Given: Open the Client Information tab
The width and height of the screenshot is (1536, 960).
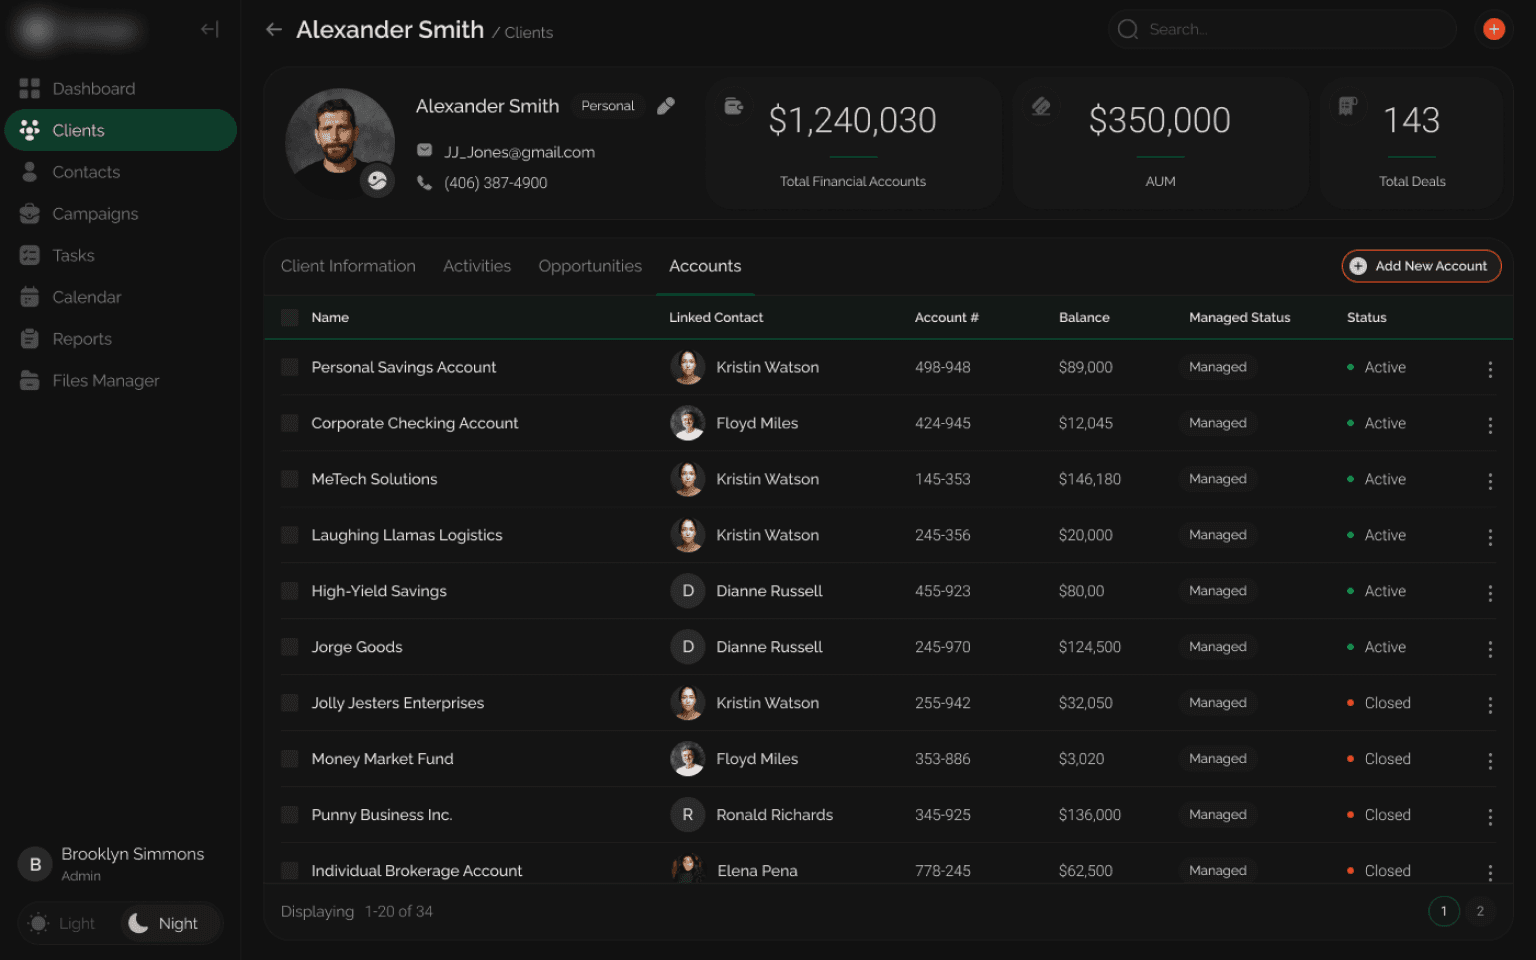Looking at the screenshot, I should tap(348, 266).
